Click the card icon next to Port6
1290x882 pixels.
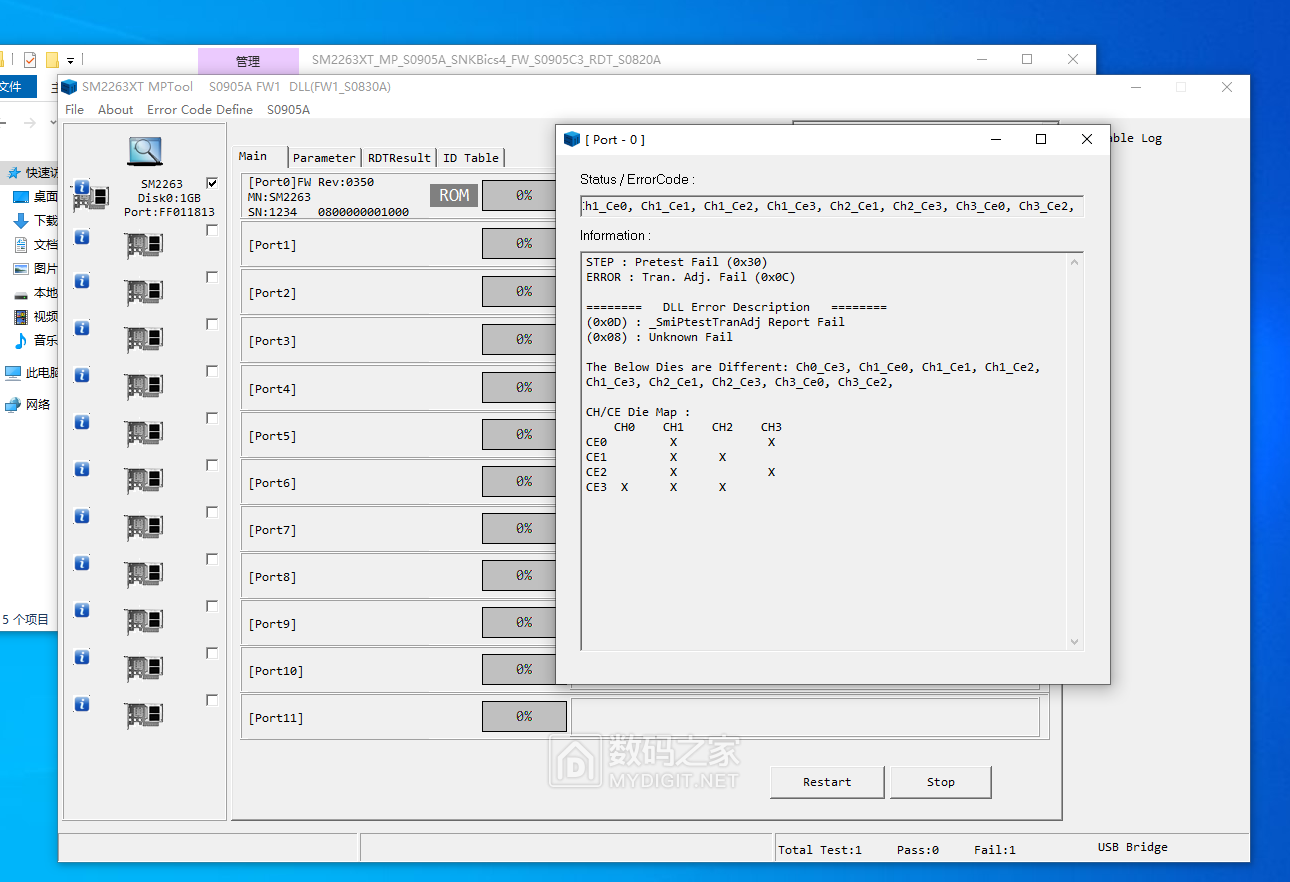coord(144,480)
